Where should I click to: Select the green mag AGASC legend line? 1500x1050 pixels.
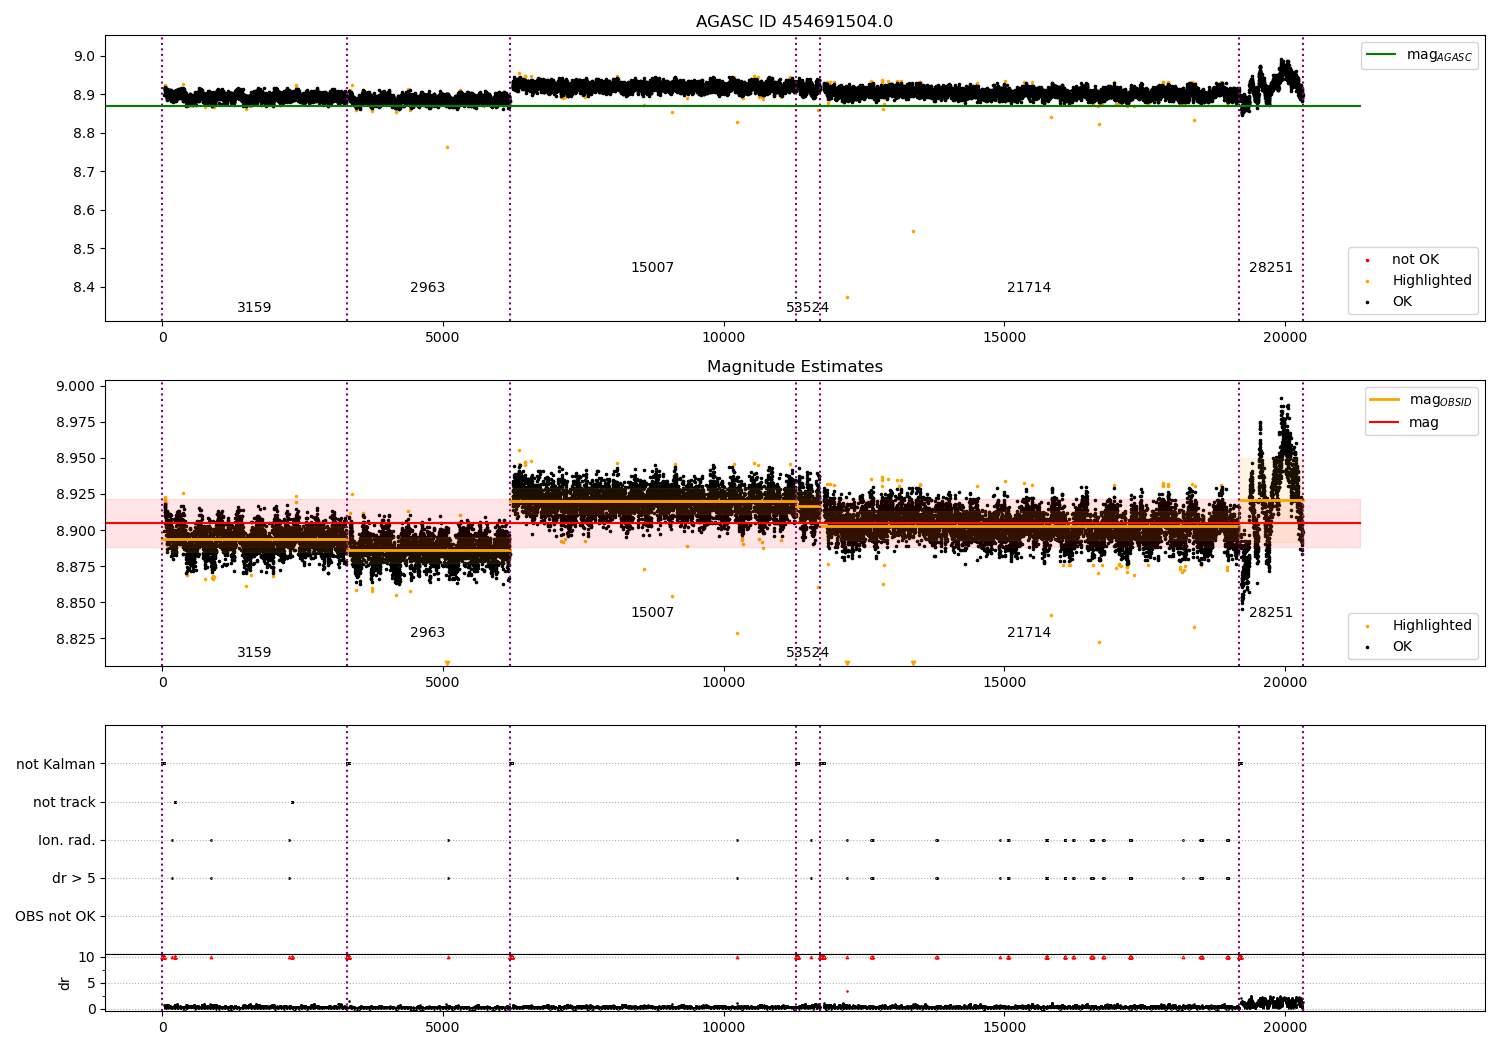(1383, 55)
